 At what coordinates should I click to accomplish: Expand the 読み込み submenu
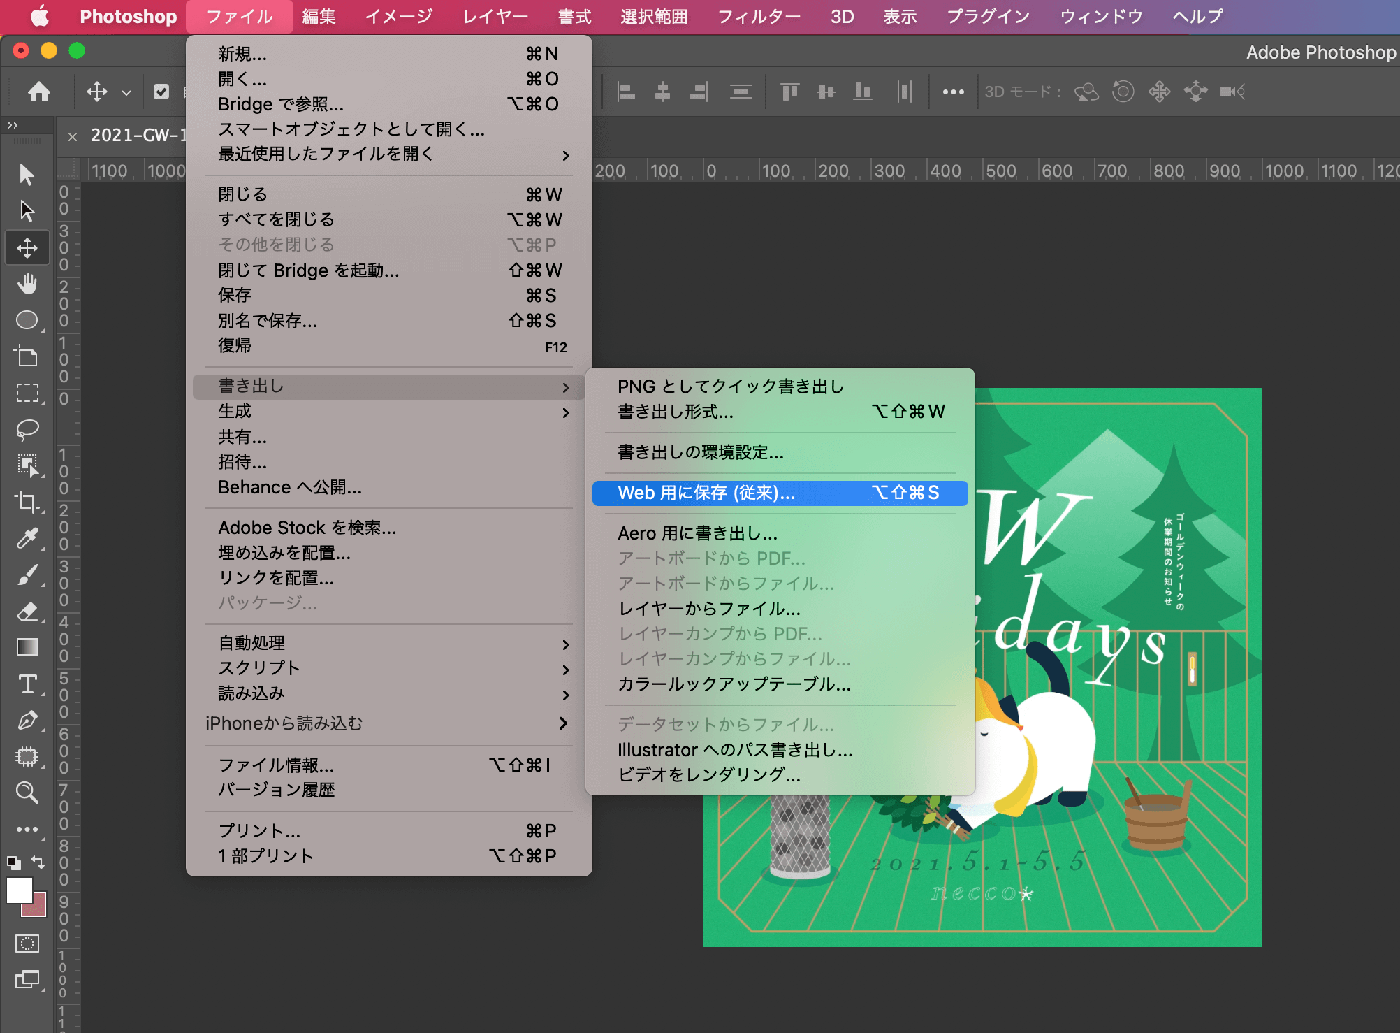389,693
